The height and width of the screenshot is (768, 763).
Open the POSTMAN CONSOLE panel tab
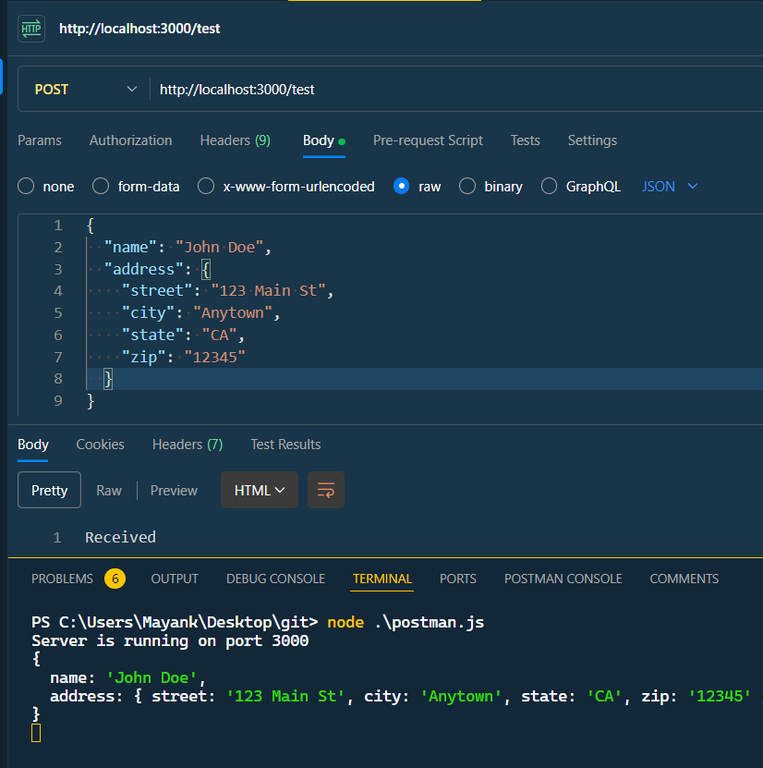563,578
